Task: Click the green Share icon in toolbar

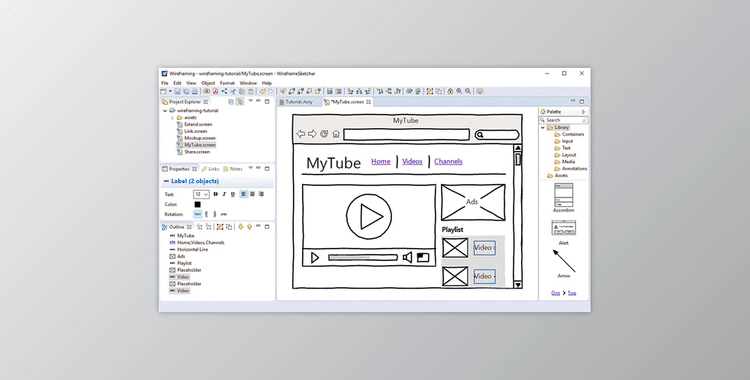Action: click(224, 91)
